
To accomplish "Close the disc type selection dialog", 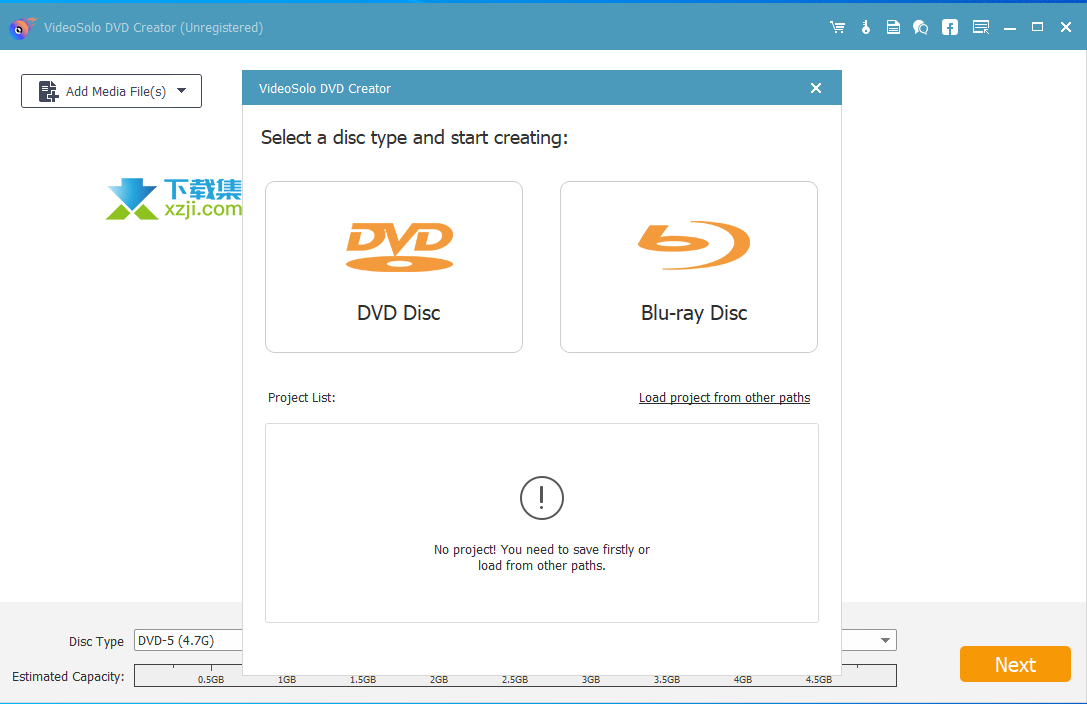I will (x=816, y=88).
